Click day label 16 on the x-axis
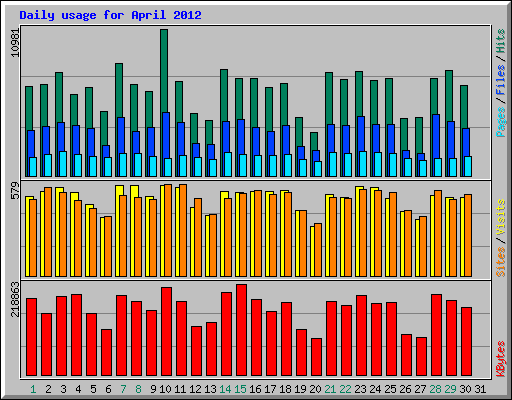 click(x=255, y=389)
